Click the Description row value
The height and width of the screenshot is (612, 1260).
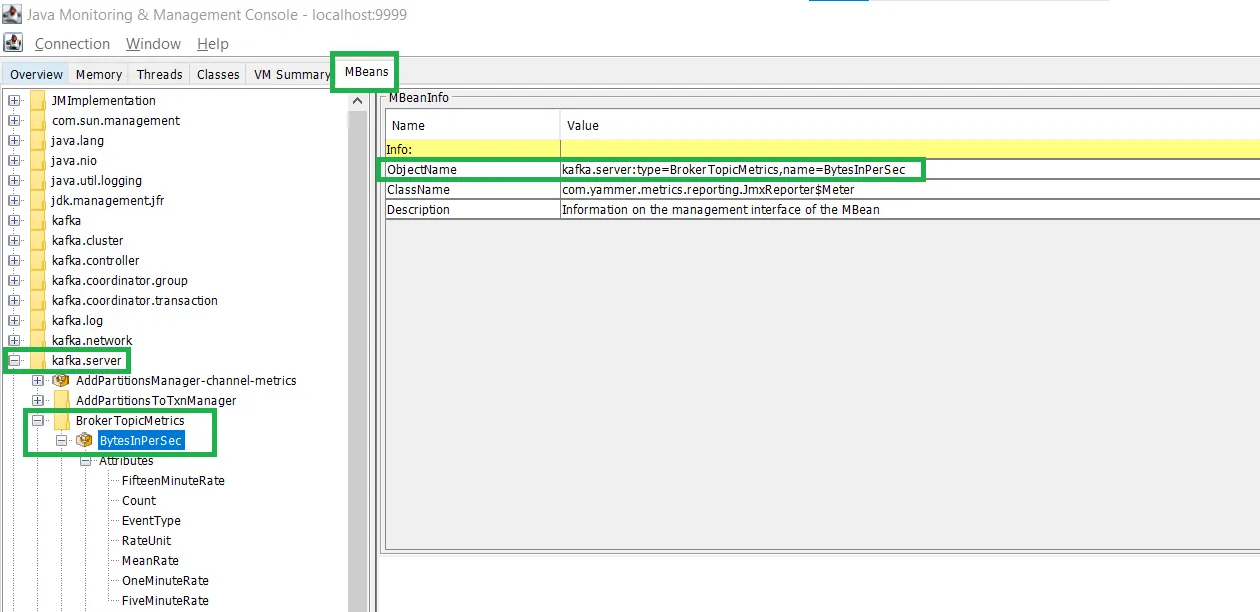(x=910, y=210)
